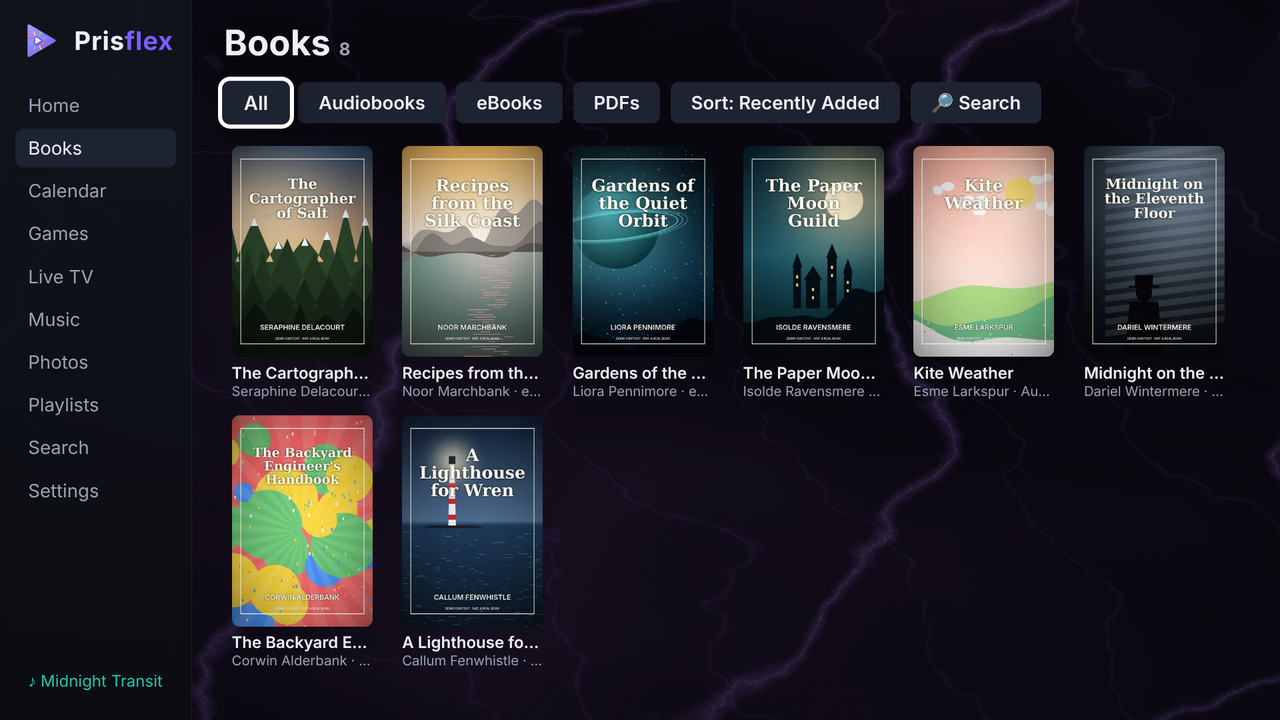Click the Liora Pennimore author line
The width and height of the screenshot is (1280, 720).
(x=643, y=392)
